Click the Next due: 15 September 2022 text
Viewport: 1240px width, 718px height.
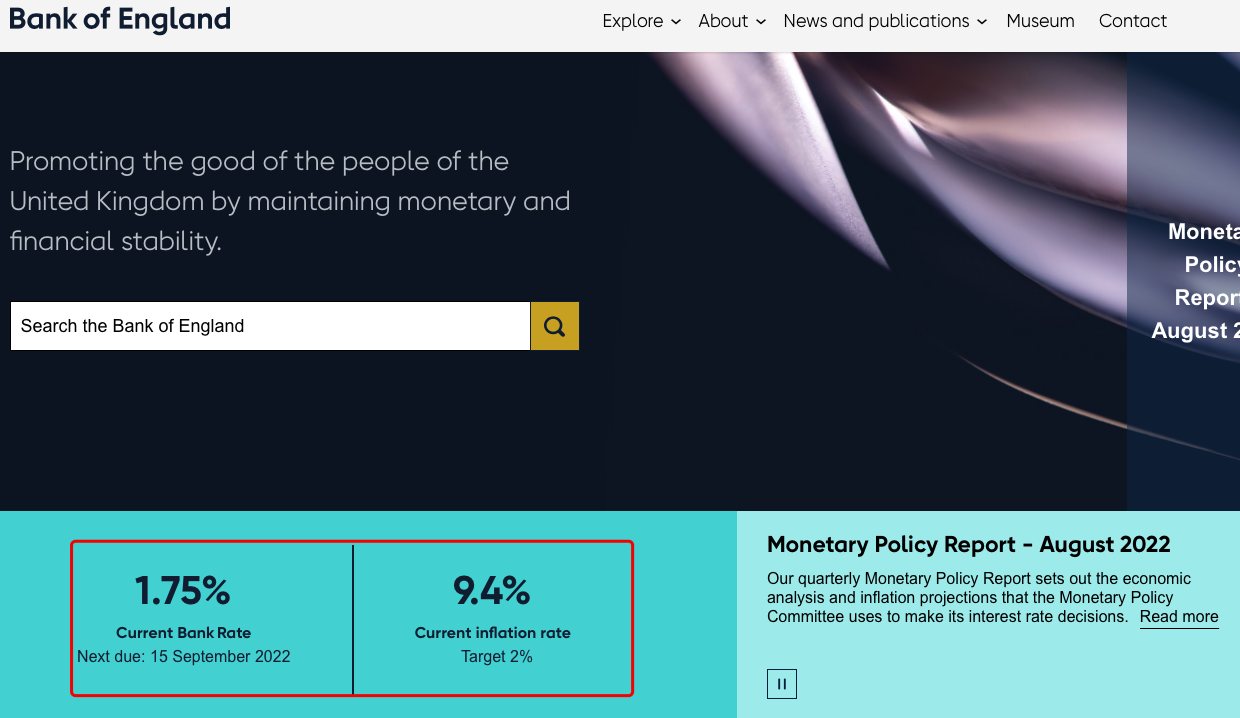point(184,657)
